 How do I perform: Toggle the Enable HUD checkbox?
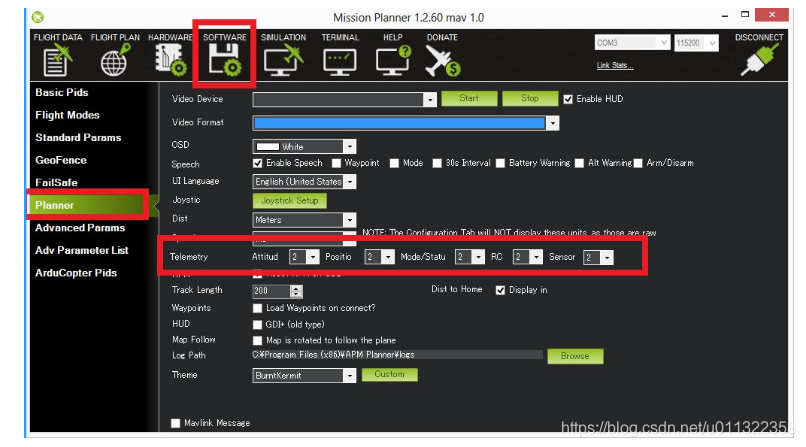568,99
